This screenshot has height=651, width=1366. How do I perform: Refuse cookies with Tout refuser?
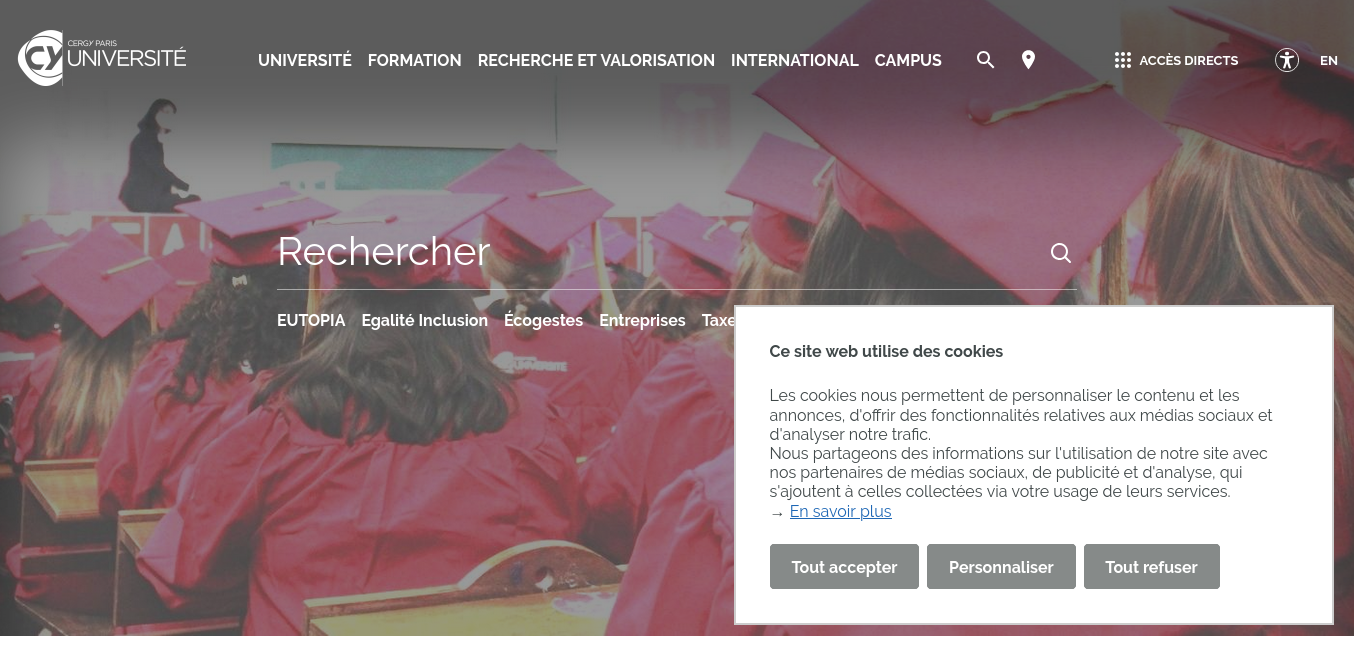[x=1151, y=567]
